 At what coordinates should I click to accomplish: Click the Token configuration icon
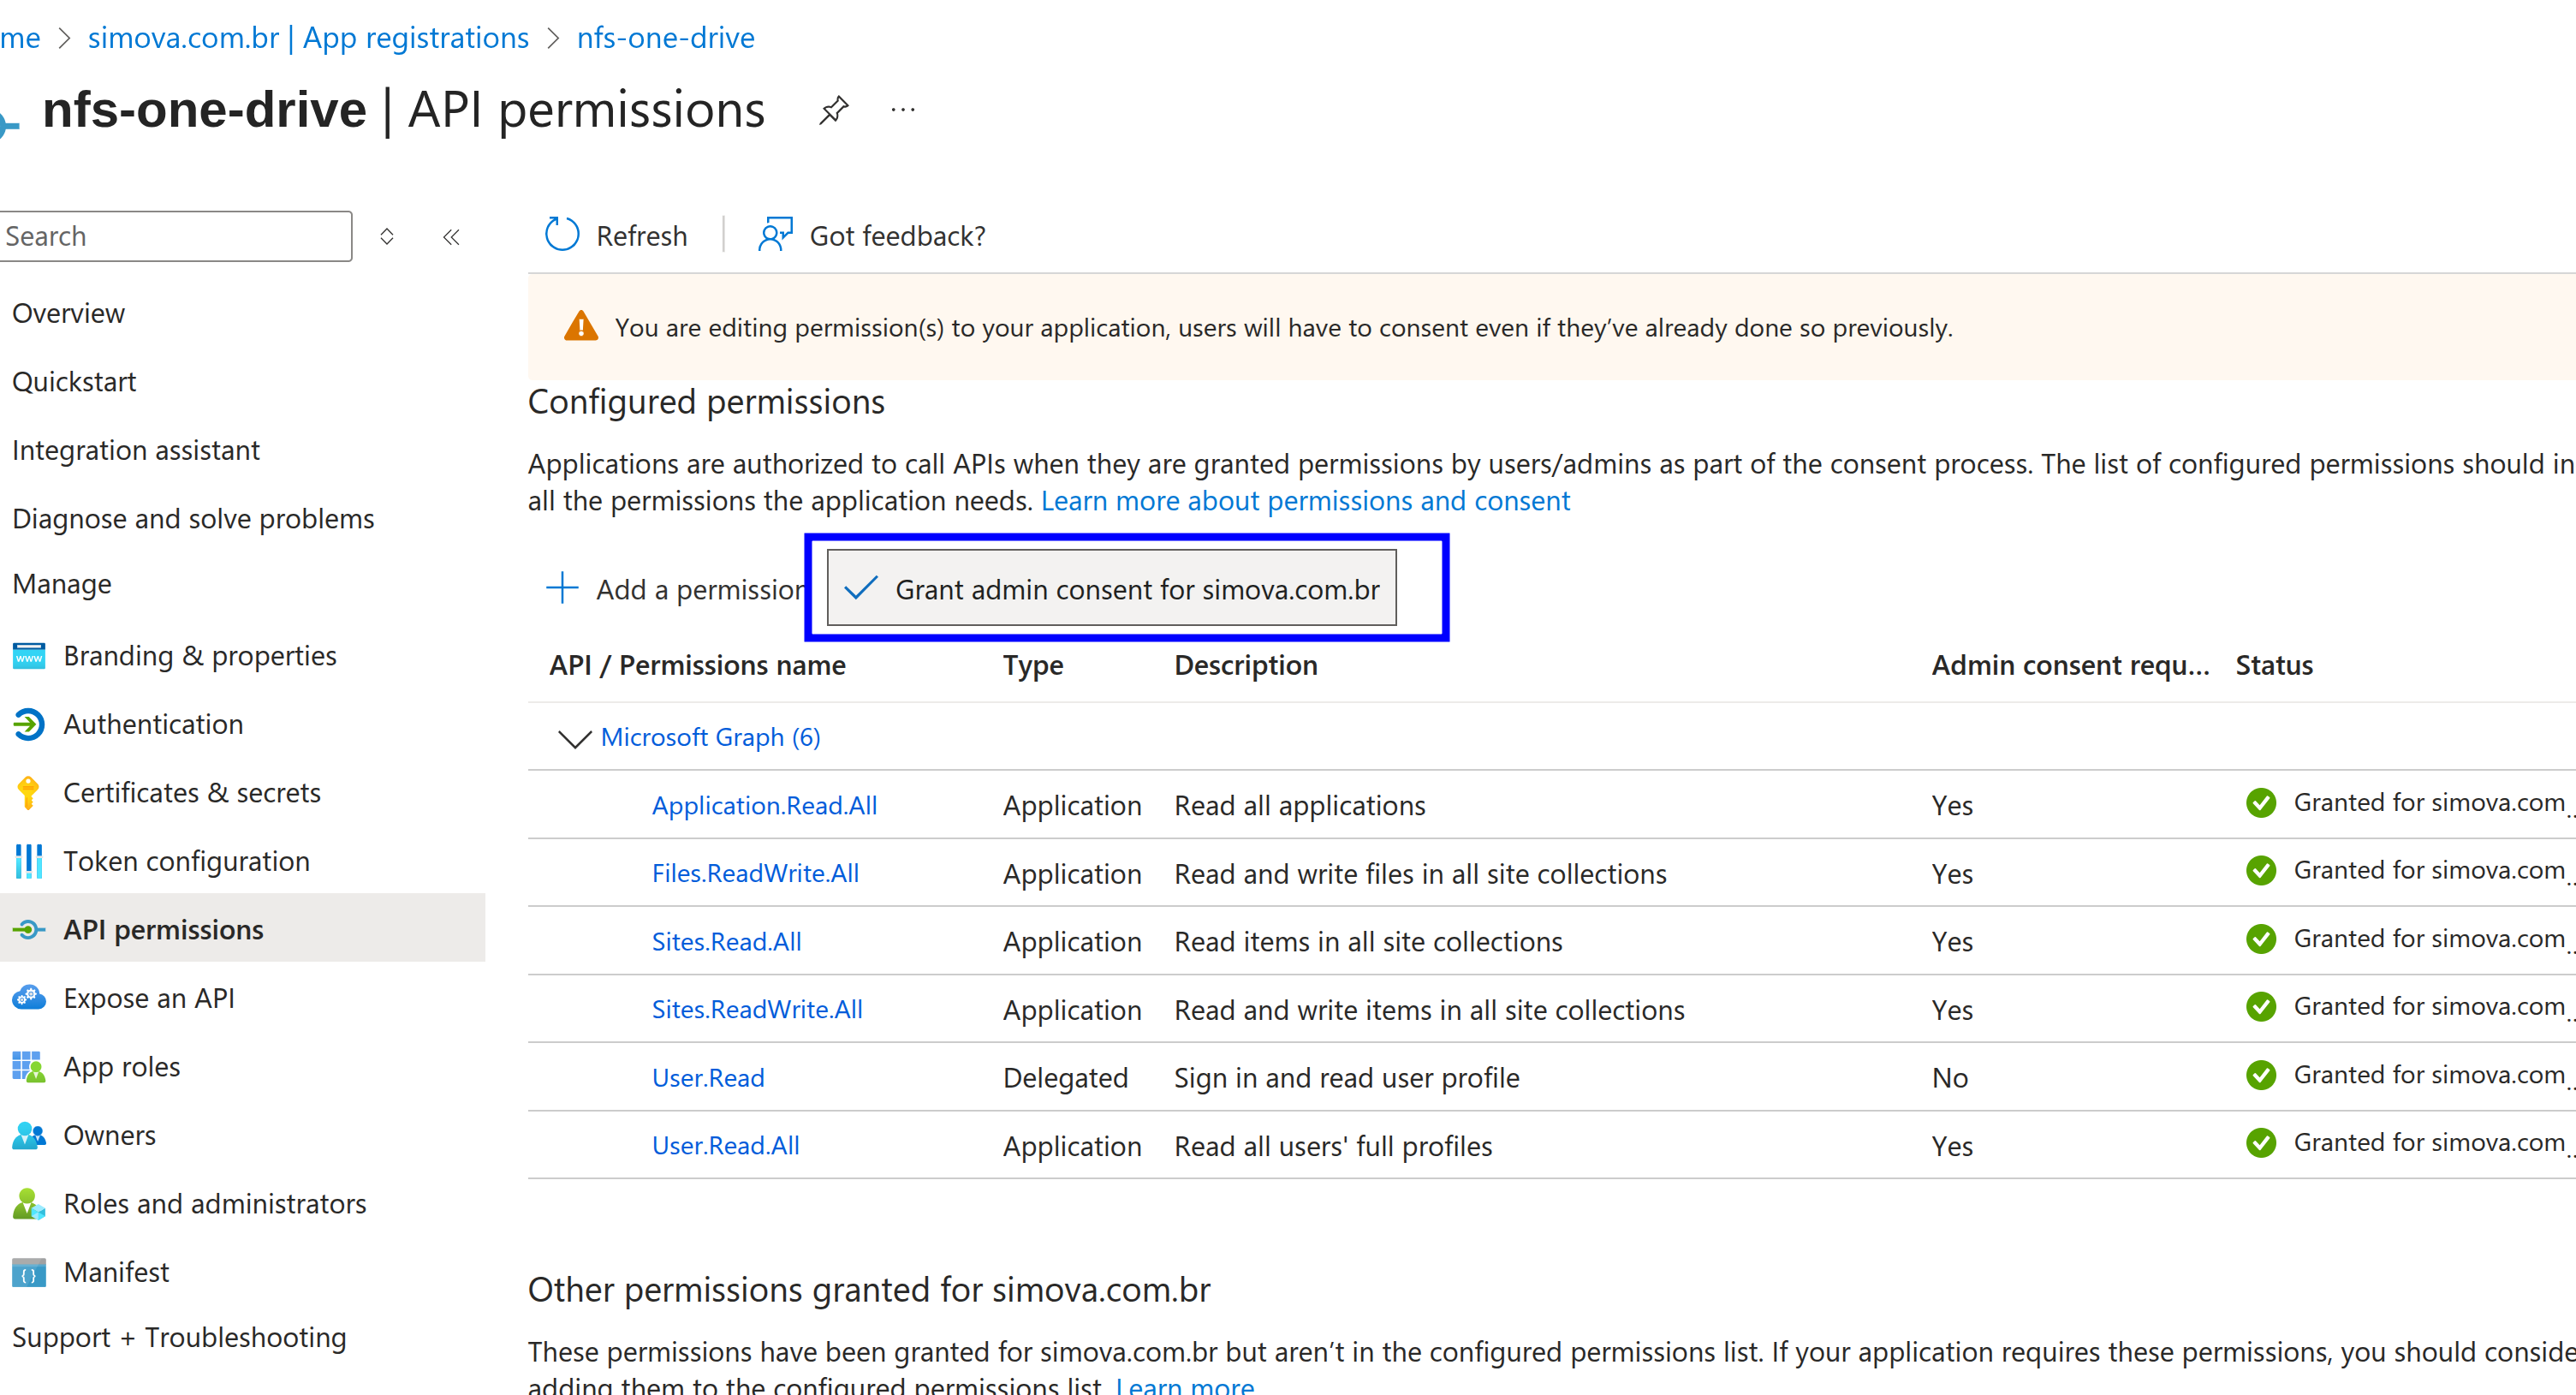click(29, 861)
